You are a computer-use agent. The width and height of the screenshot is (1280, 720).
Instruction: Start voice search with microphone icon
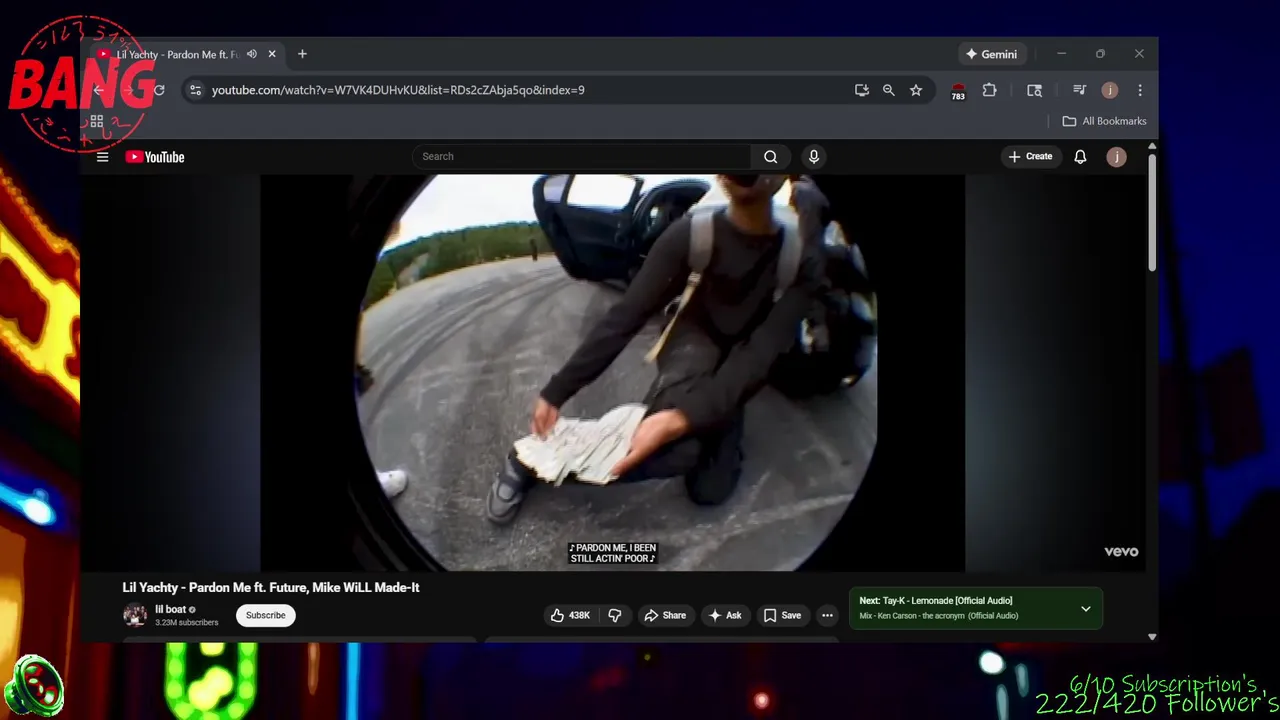click(814, 157)
